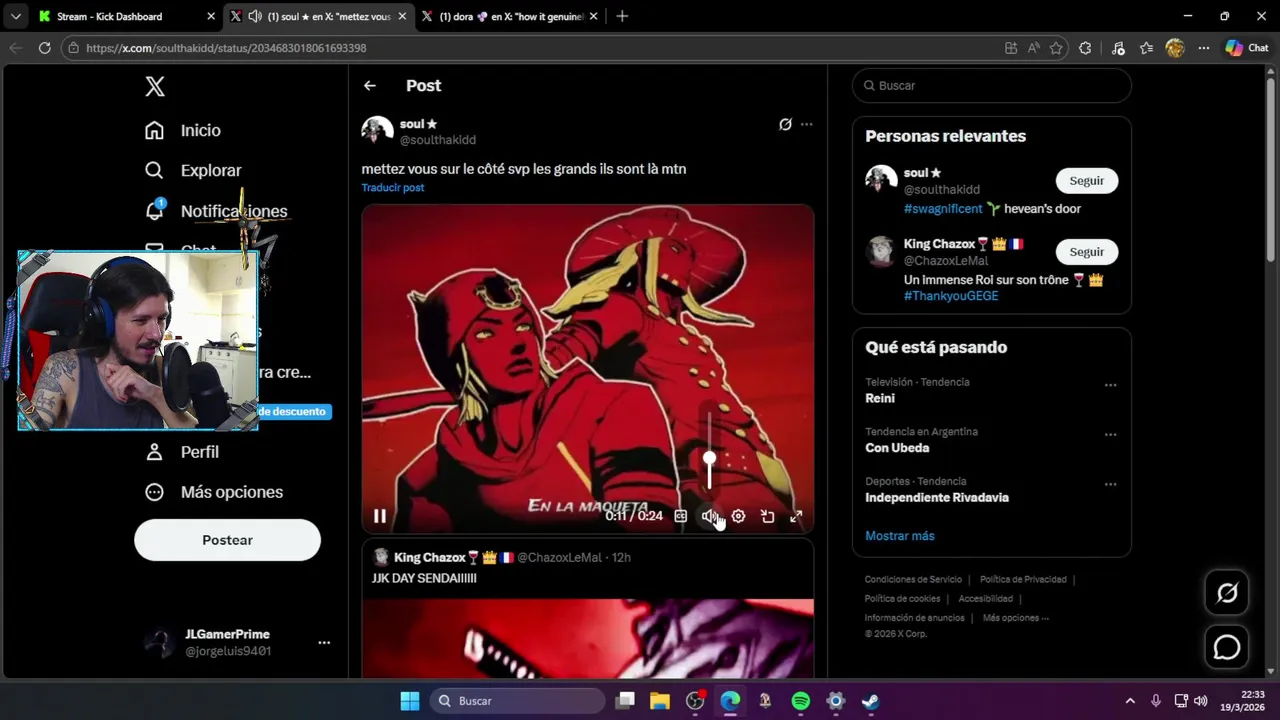Open options for Independiente Rivadavia trend
This screenshot has height=720, width=1280.
[x=1110, y=484]
